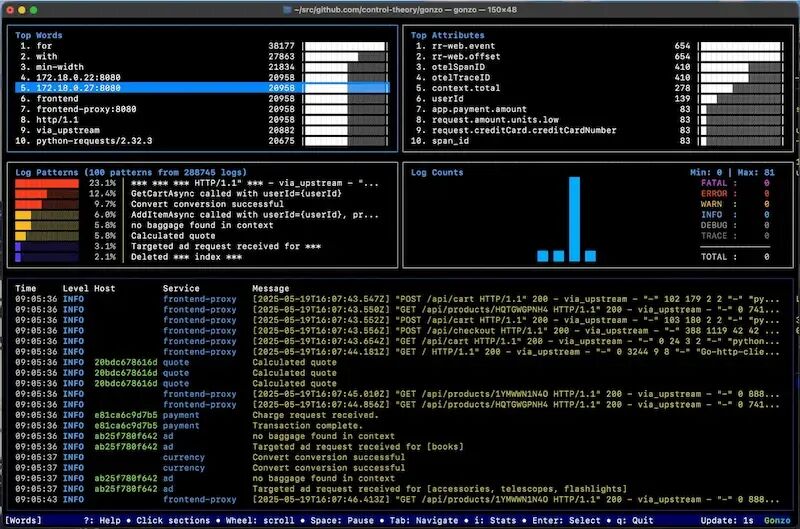Click the 'AddItemAsync called with userId' pattern
This screenshot has height=529, width=800.
point(197,215)
